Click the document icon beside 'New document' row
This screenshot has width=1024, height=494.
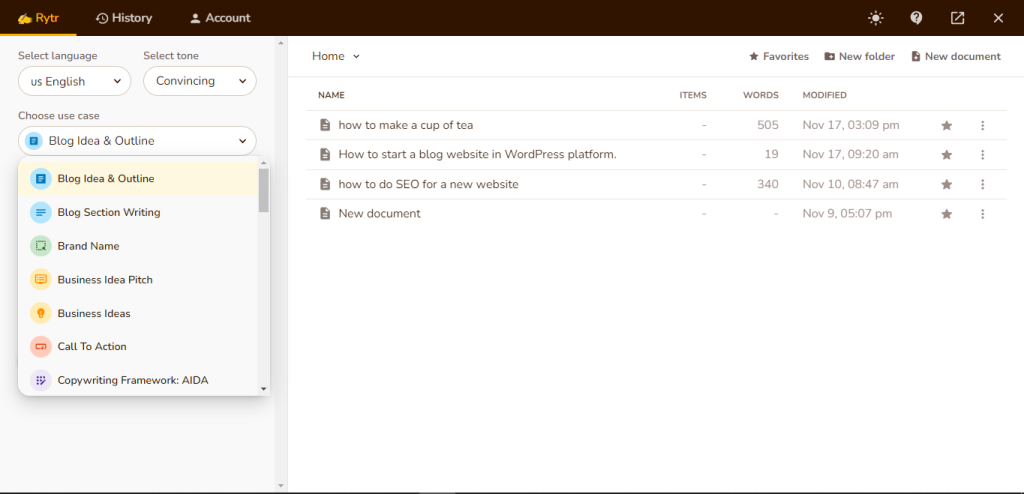pyautogui.click(x=325, y=214)
